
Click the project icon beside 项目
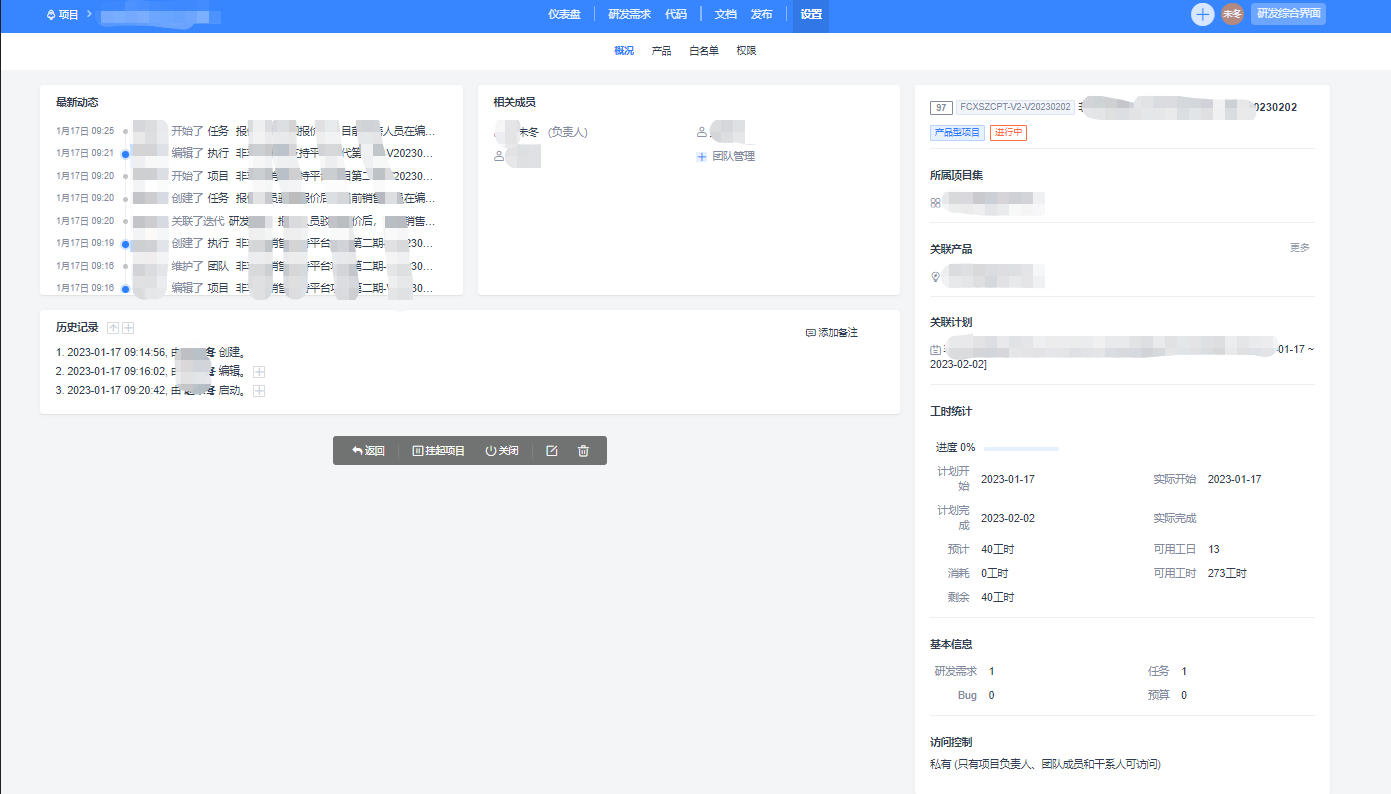pyautogui.click(x=51, y=15)
